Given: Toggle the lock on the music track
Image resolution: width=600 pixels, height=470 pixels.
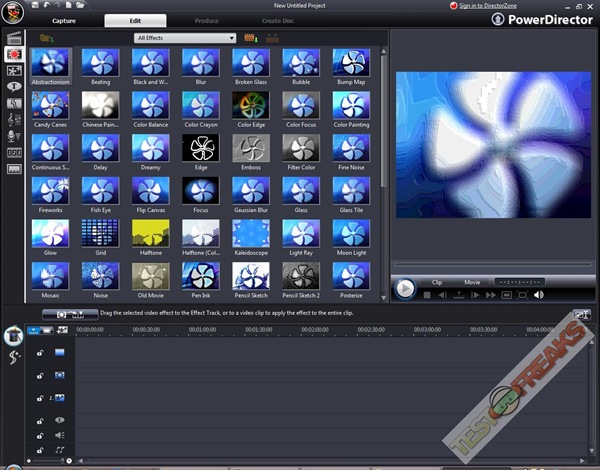Looking at the screenshot, I should [39, 451].
